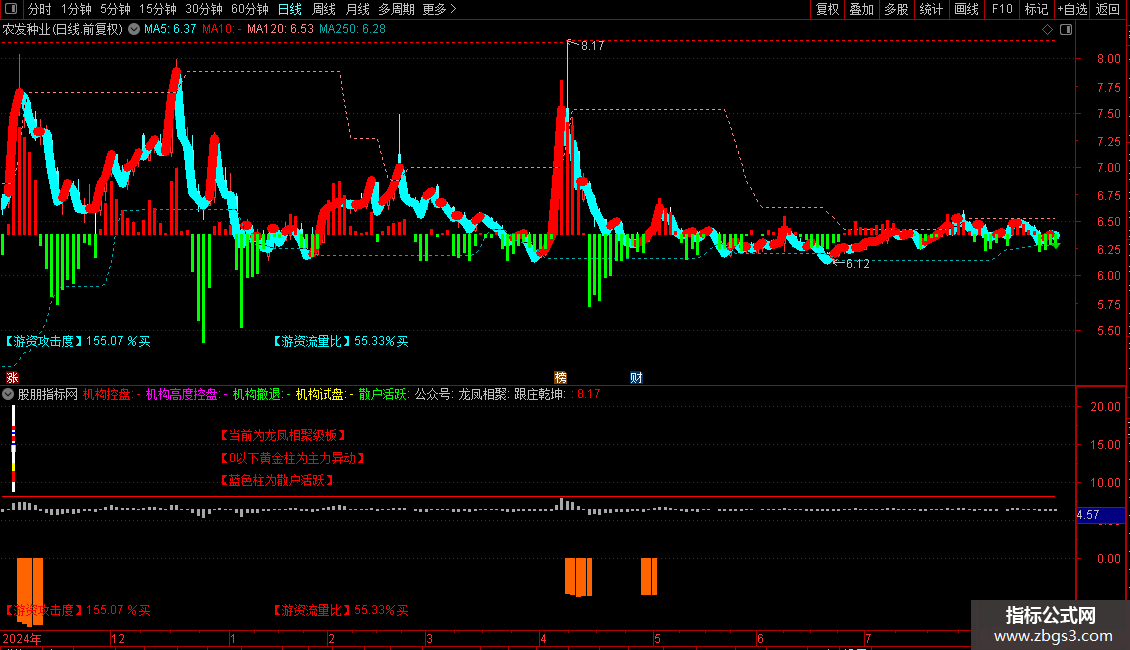
Task: Click the 2024年 label on the time axis
Action: coord(22,638)
